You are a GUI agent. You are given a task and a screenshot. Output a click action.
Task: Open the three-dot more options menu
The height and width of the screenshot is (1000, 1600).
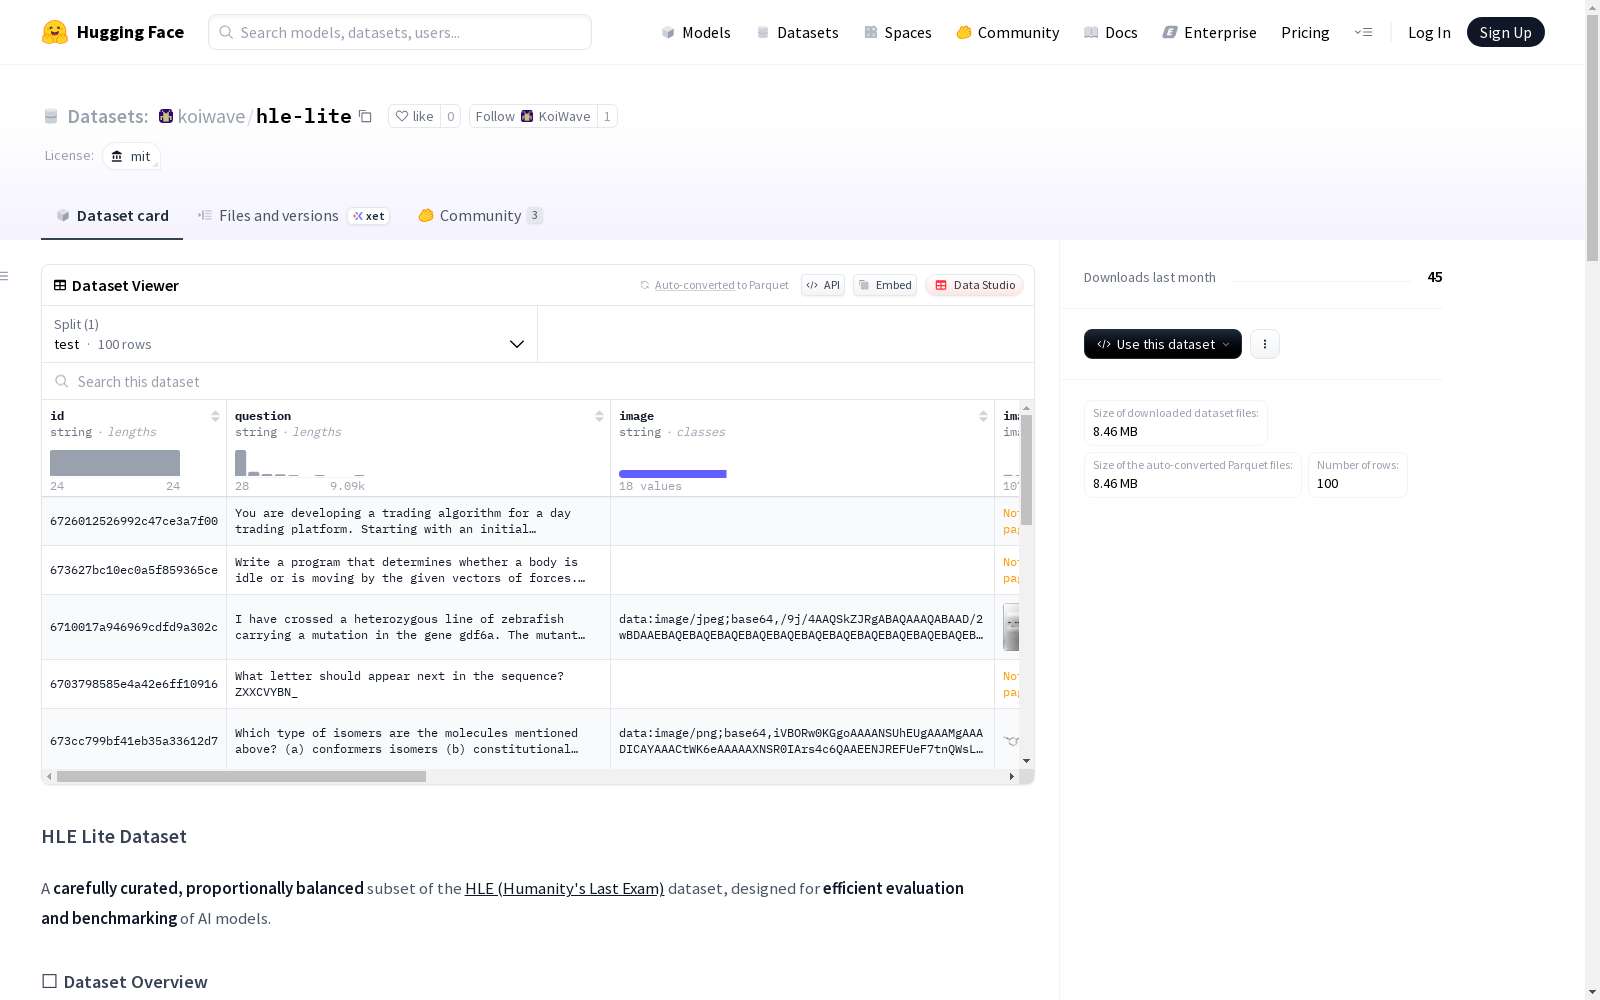(1265, 344)
